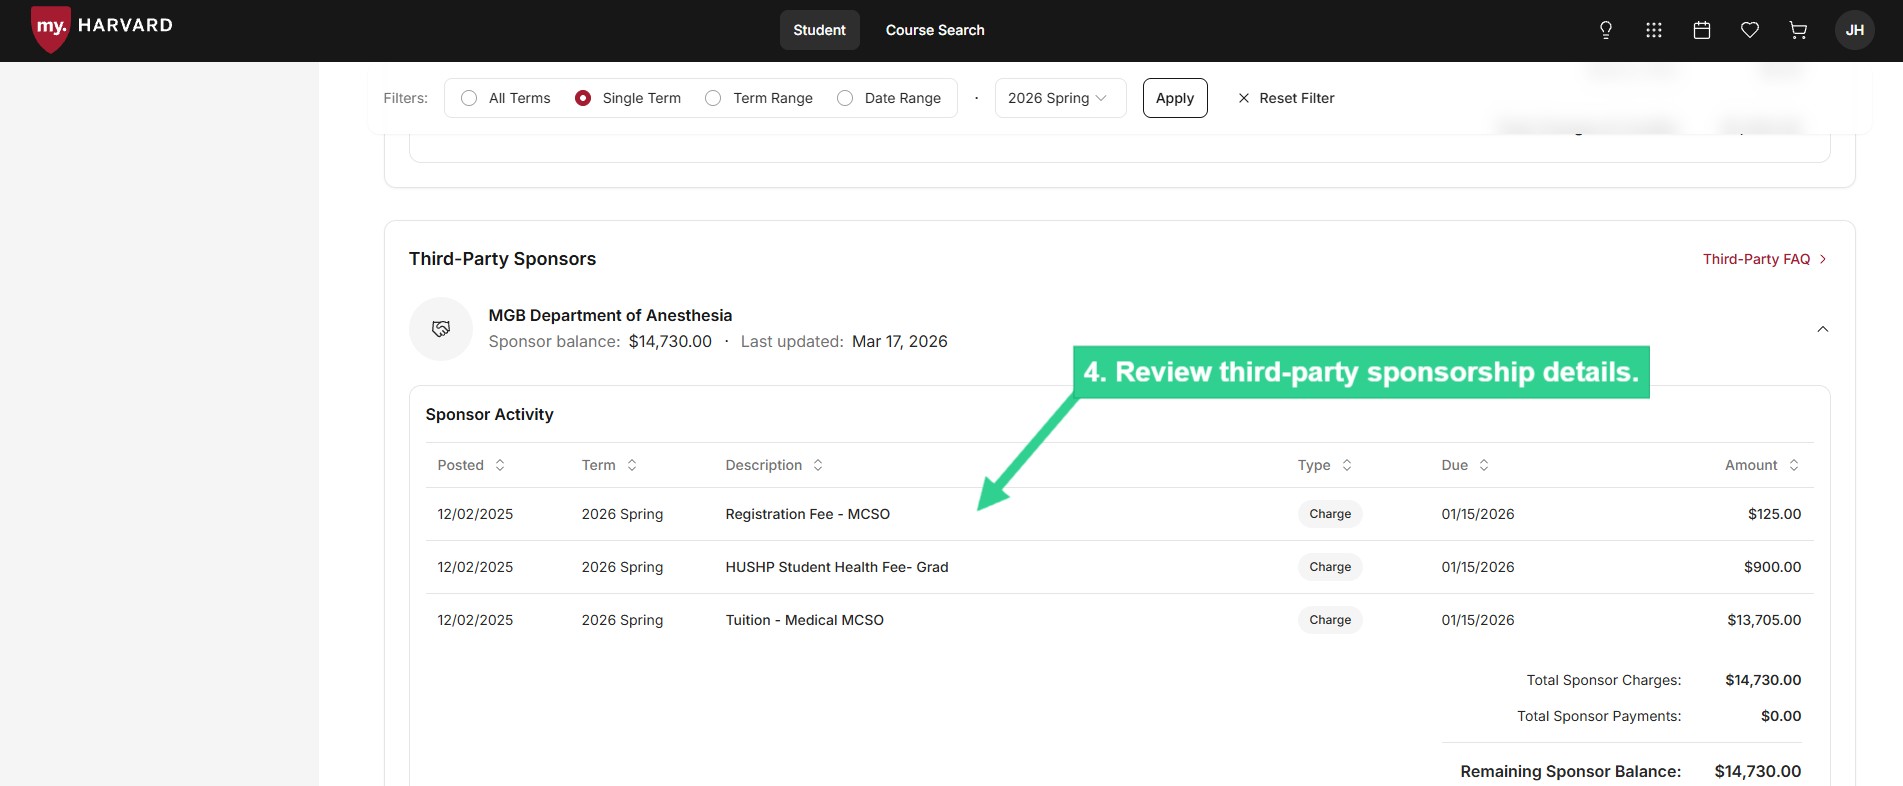Open the 2026 Spring term dropdown
The image size is (1903, 786).
click(x=1060, y=98)
